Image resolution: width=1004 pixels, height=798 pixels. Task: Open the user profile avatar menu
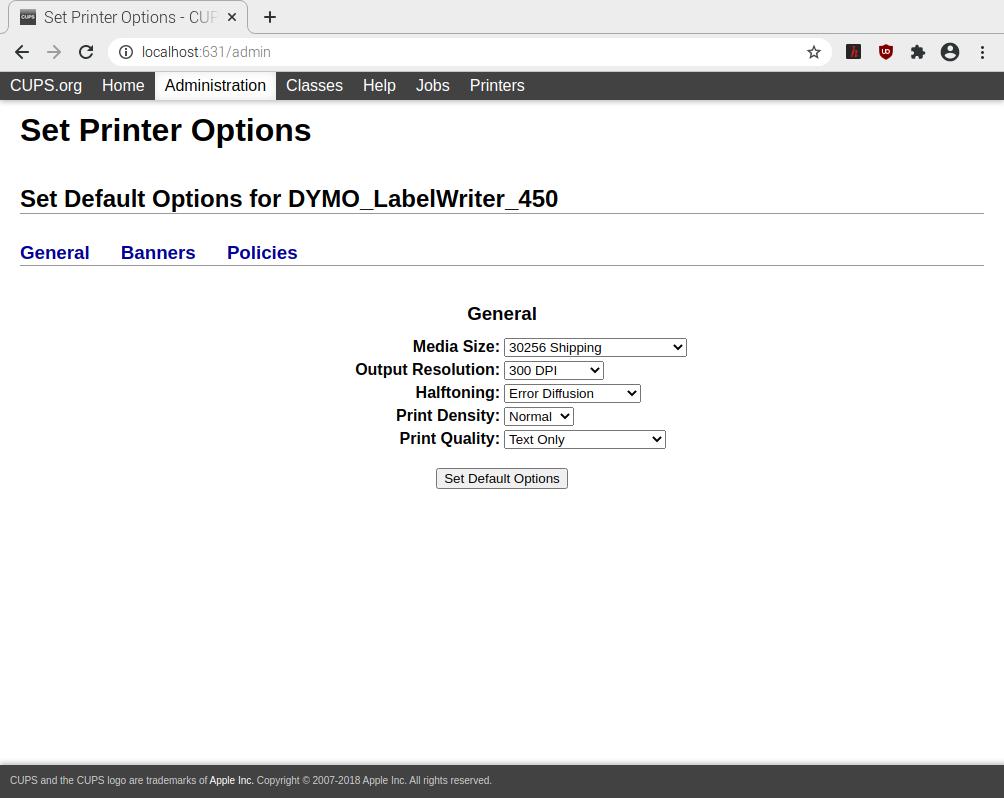click(950, 52)
